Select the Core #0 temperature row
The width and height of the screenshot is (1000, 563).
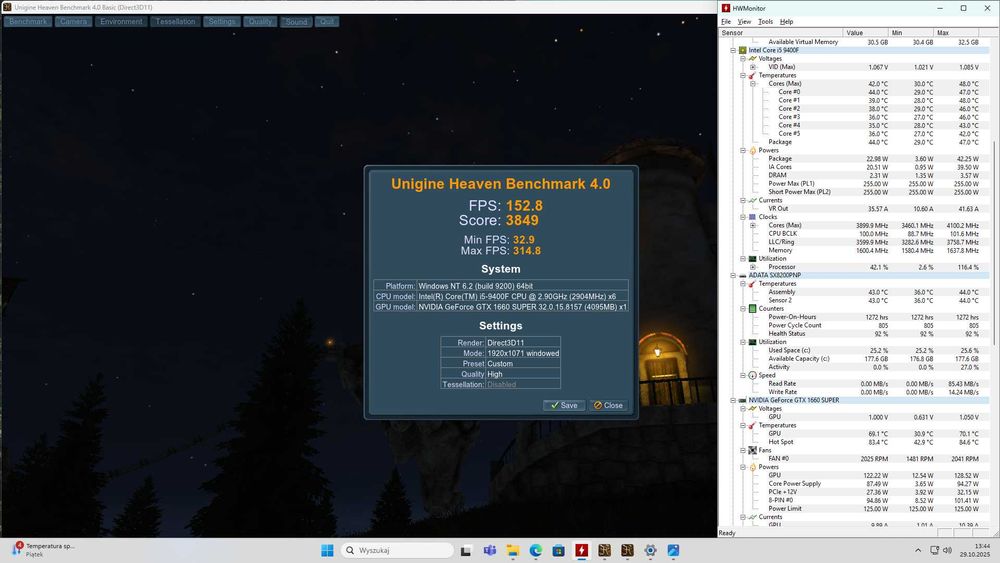855,92
